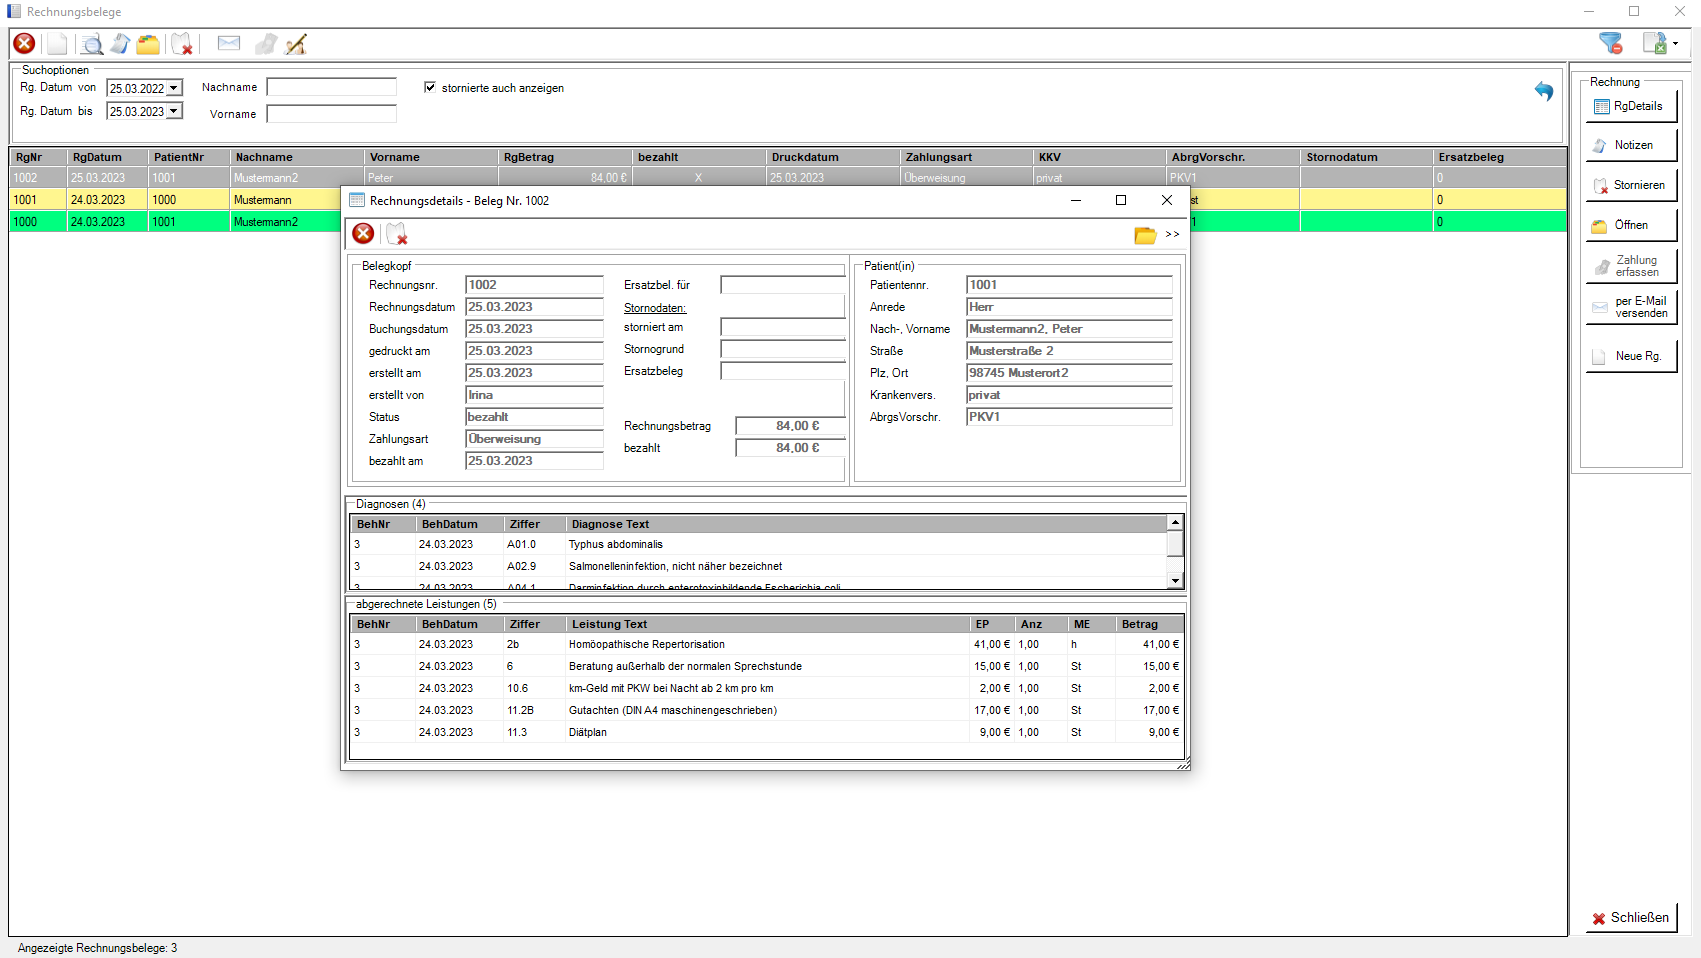Sort by RgDatum column header

pos(107,157)
